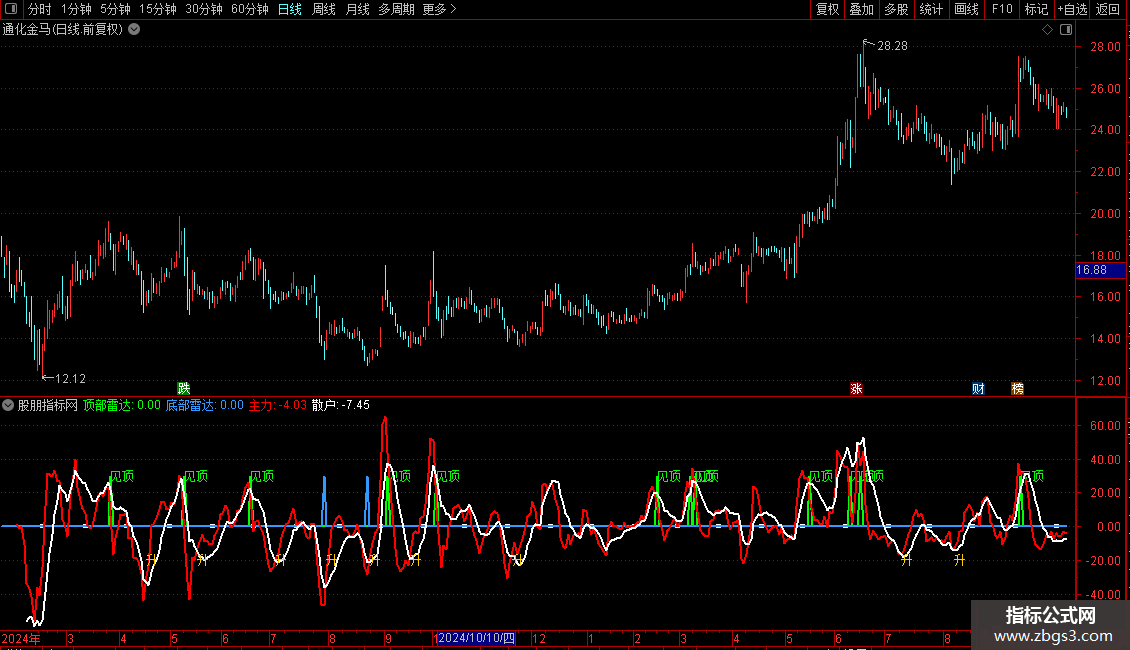Click 叠加 overlay button
The width and height of the screenshot is (1130, 650).
pos(862,9)
